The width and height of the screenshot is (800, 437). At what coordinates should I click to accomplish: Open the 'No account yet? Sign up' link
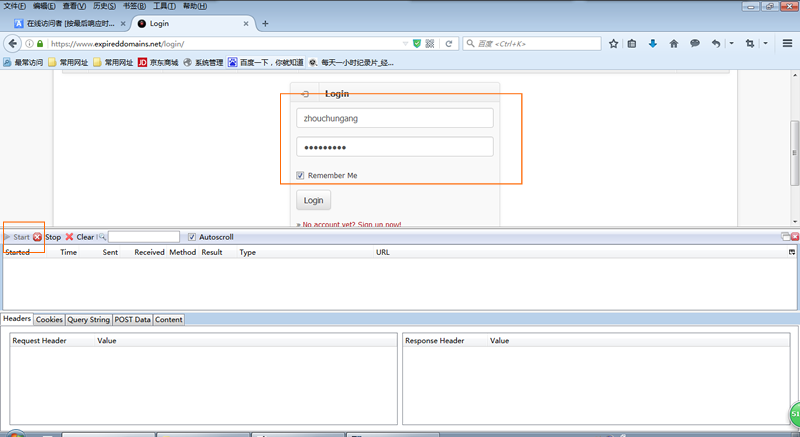[x=352, y=224]
